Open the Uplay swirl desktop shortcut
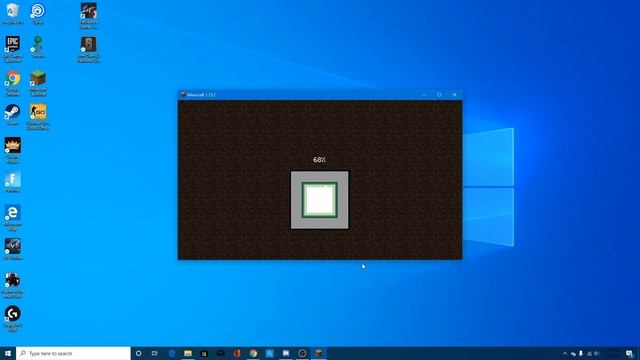Screen dimensions: 640x360 [x=38, y=13]
